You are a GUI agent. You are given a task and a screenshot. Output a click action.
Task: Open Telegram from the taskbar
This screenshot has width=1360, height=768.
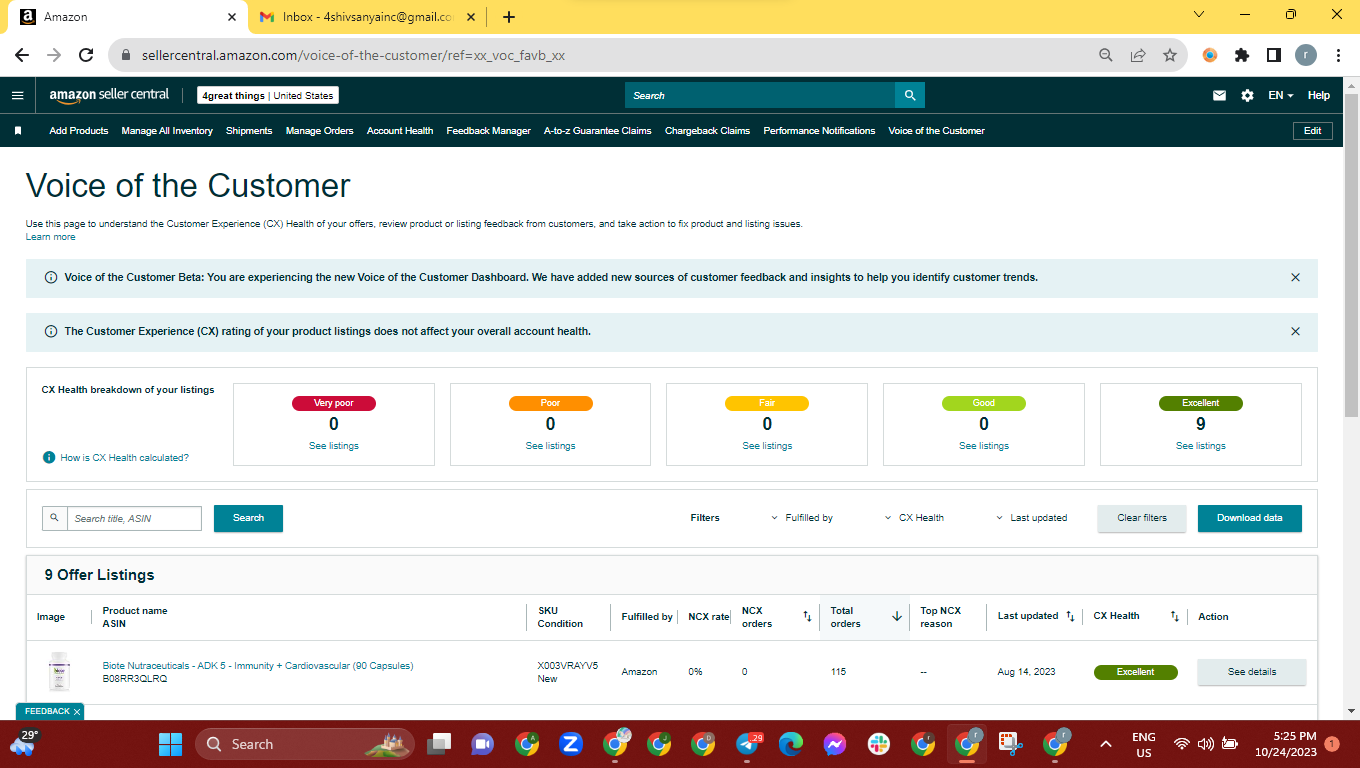click(x=748, y=744)
